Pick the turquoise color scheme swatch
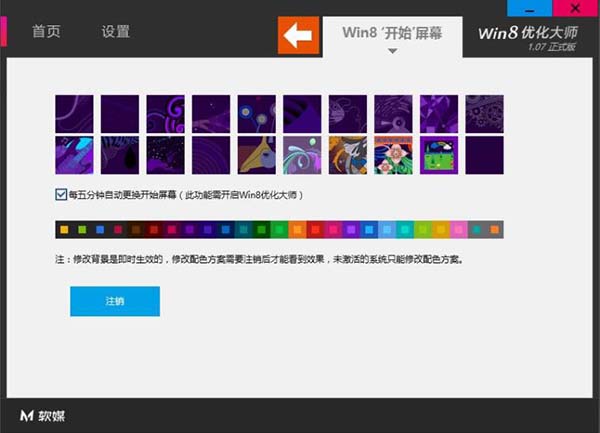 click(405, 230)
